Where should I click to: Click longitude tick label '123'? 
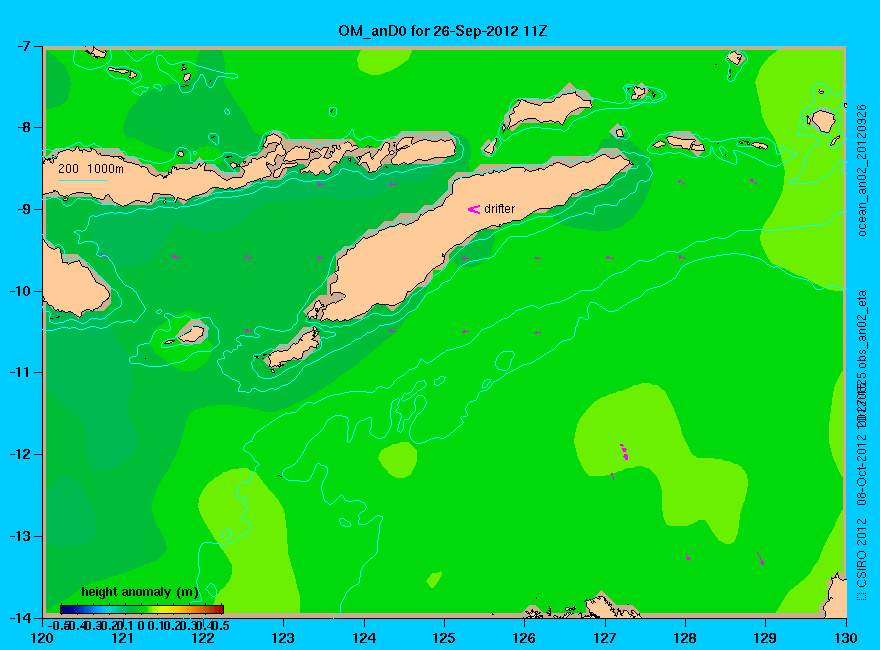(283, 638)
